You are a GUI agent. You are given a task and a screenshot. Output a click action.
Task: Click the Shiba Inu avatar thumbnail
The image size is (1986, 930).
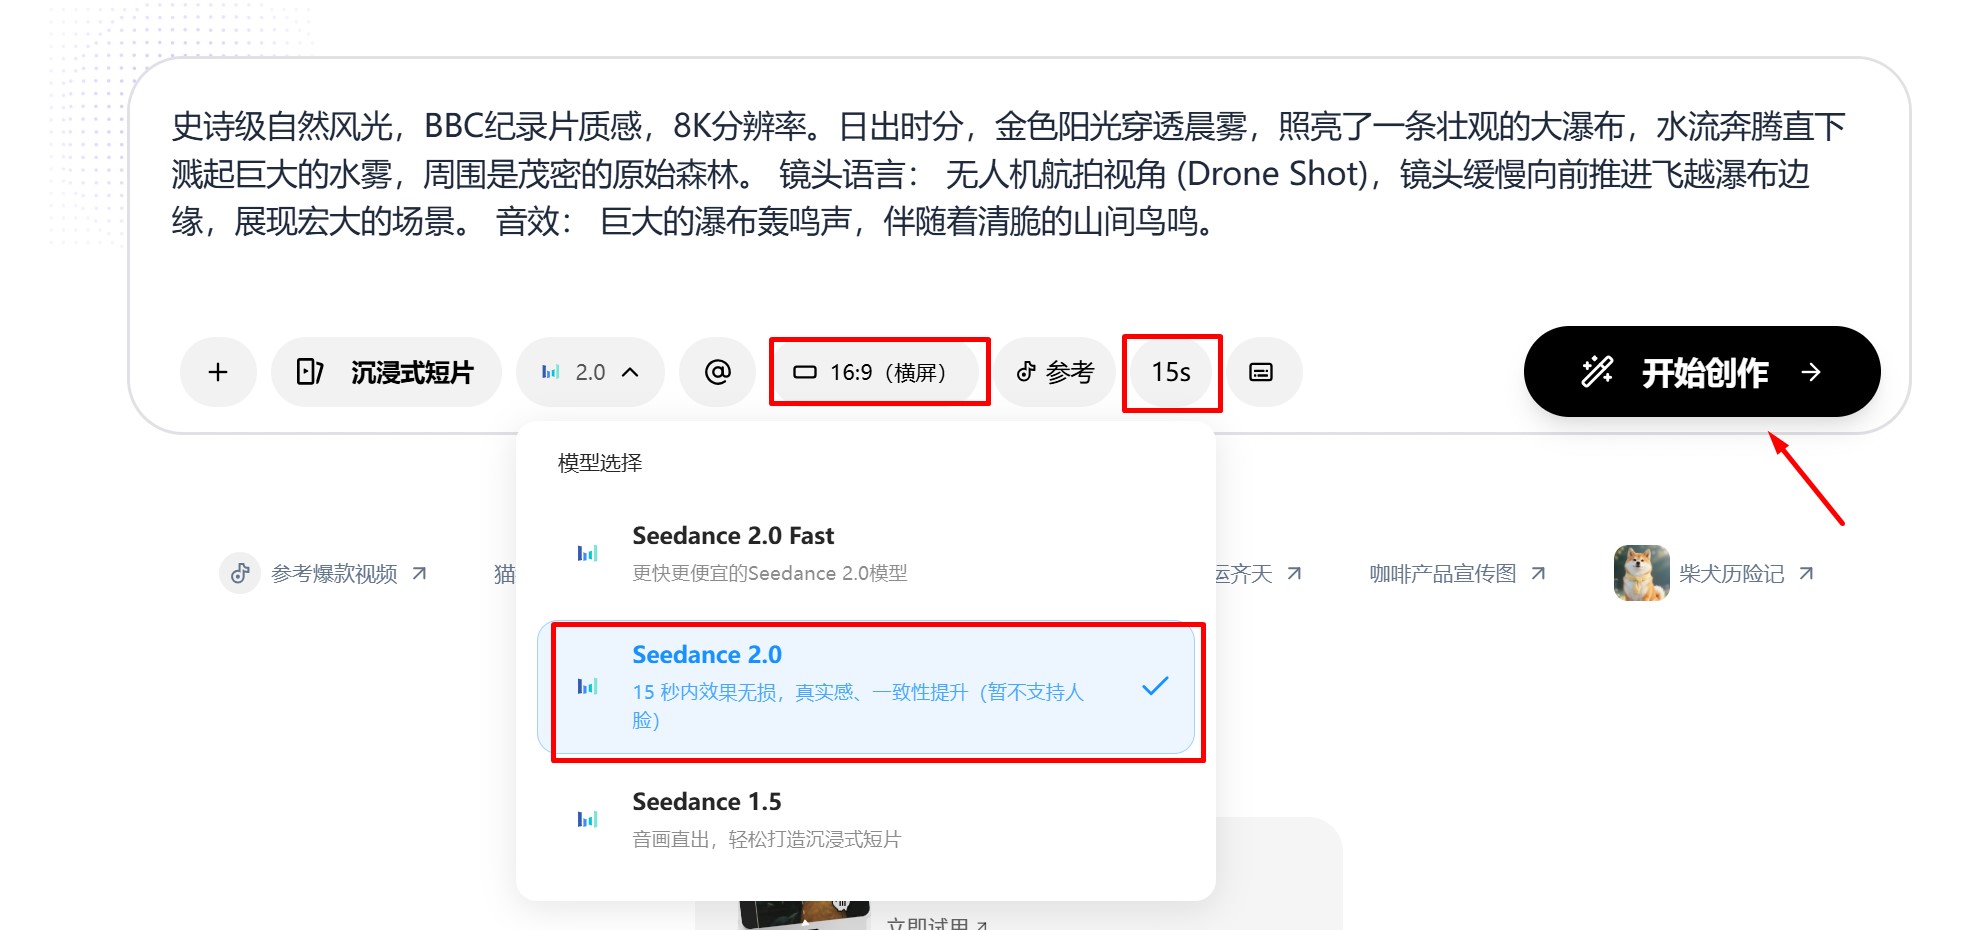[x=1640, y=573]
